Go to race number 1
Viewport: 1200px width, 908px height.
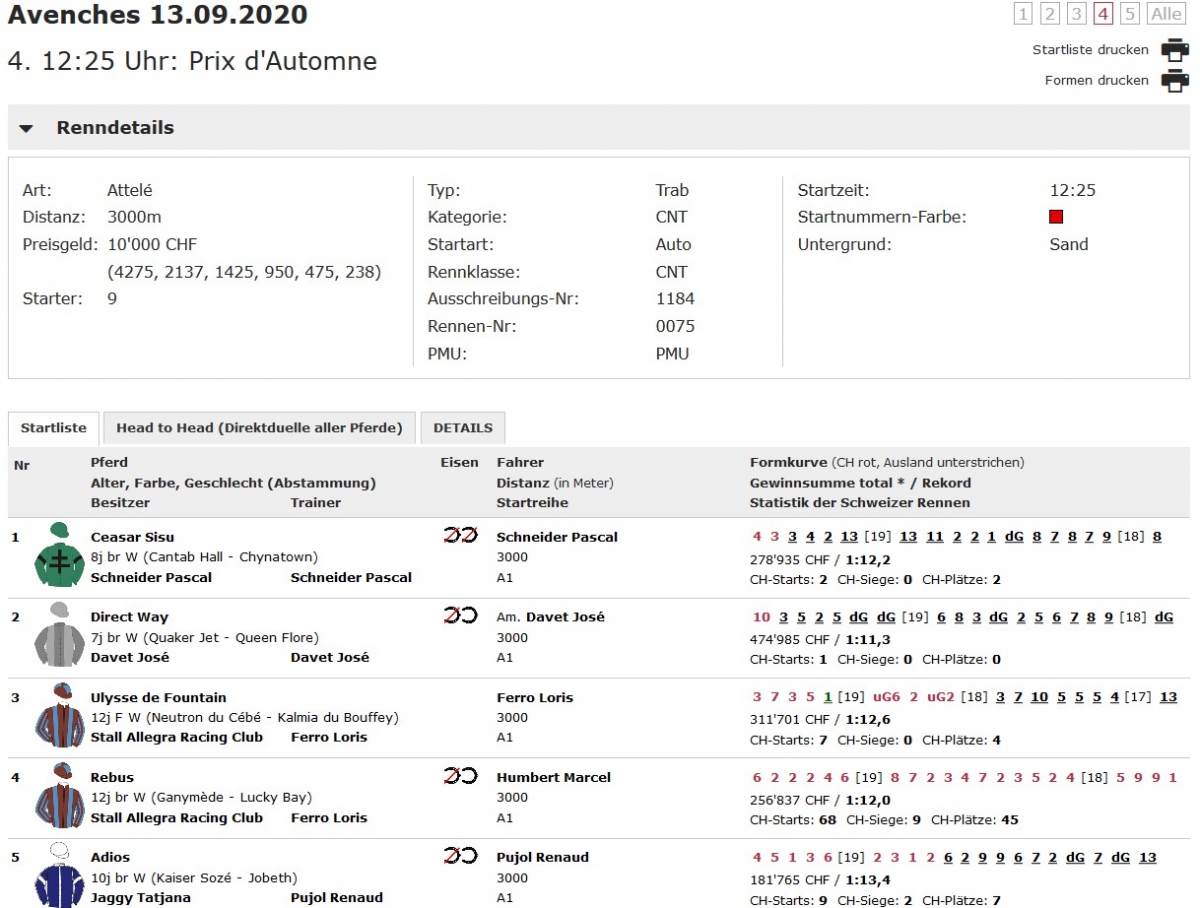pos(1022,14)
